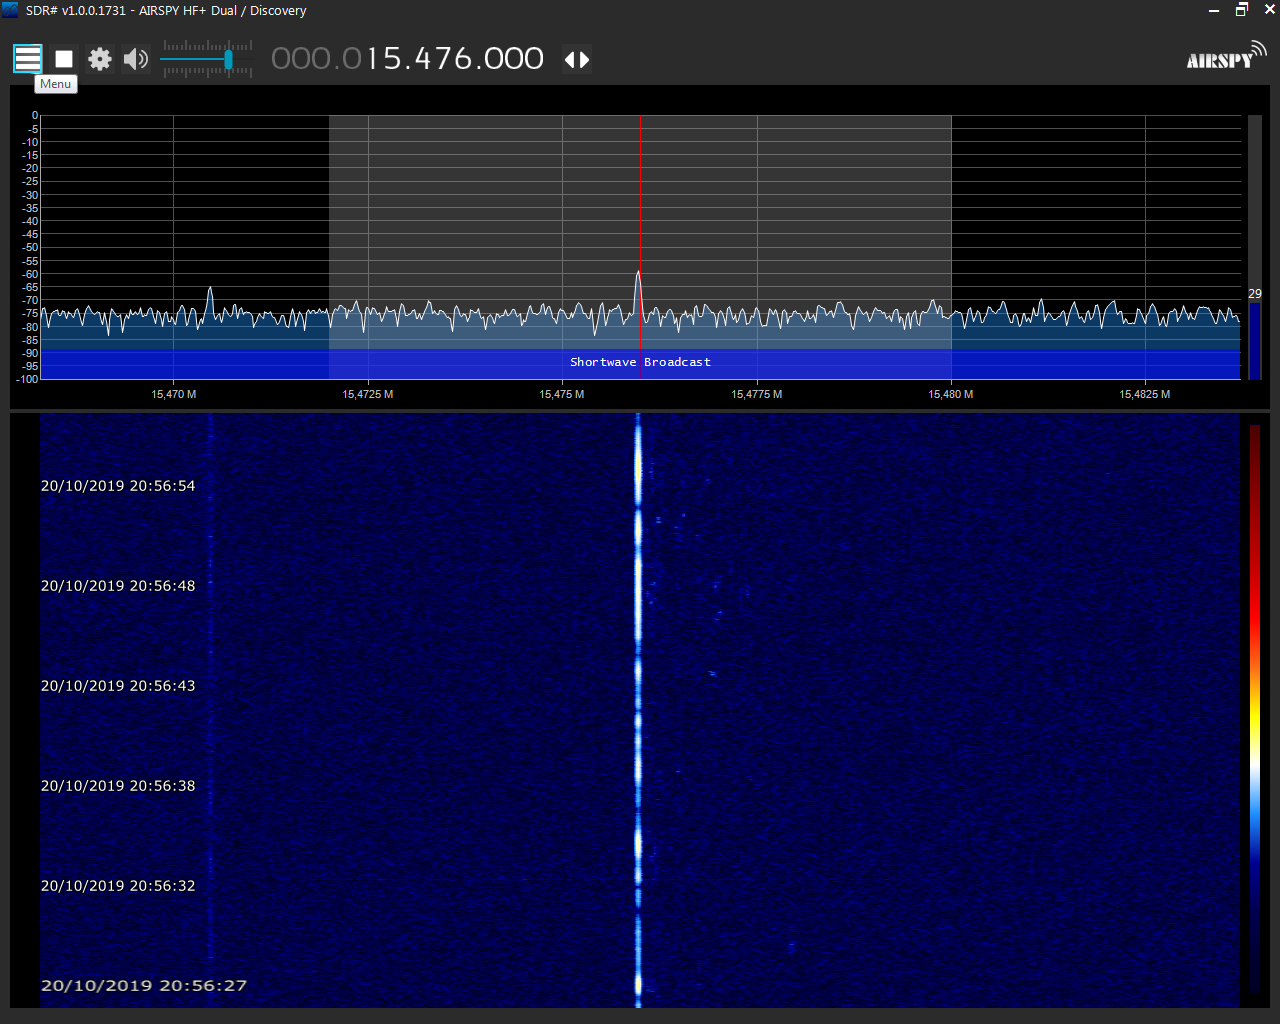Click the frequency display 15.476.000
1280x1024 pixels.
pos(408,59)
